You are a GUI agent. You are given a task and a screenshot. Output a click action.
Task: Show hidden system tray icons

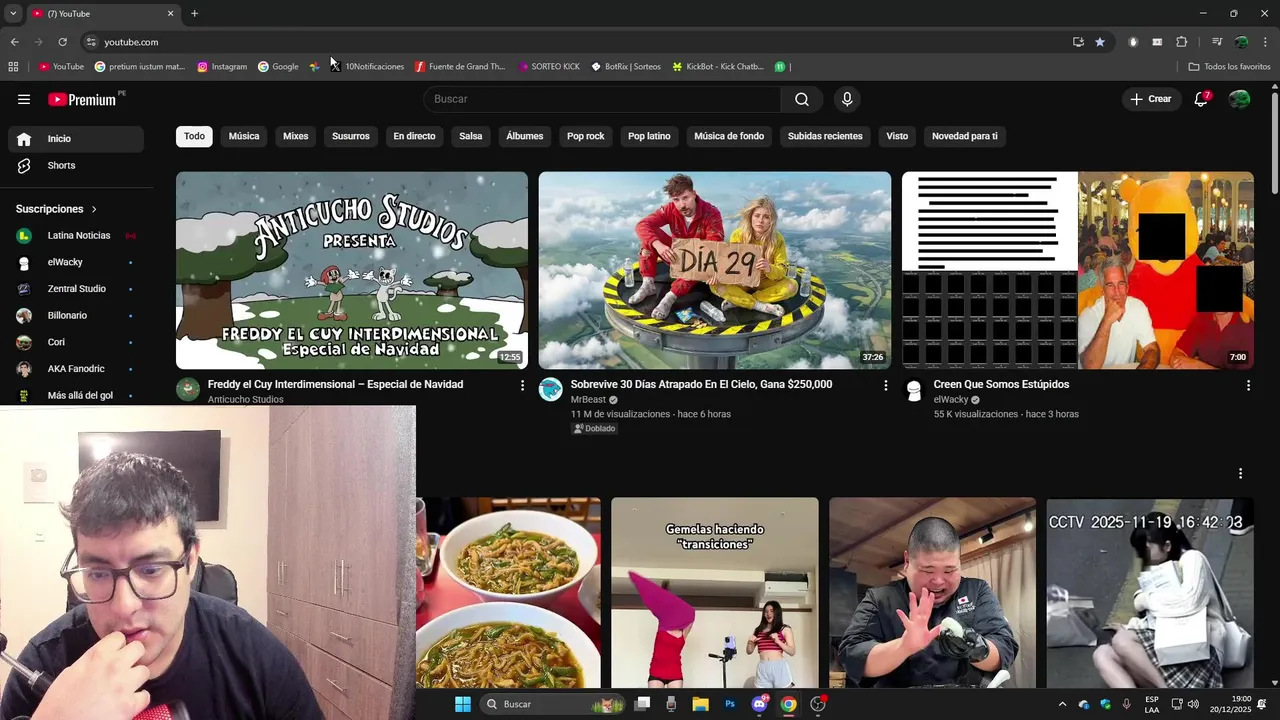pos(1062,704)
